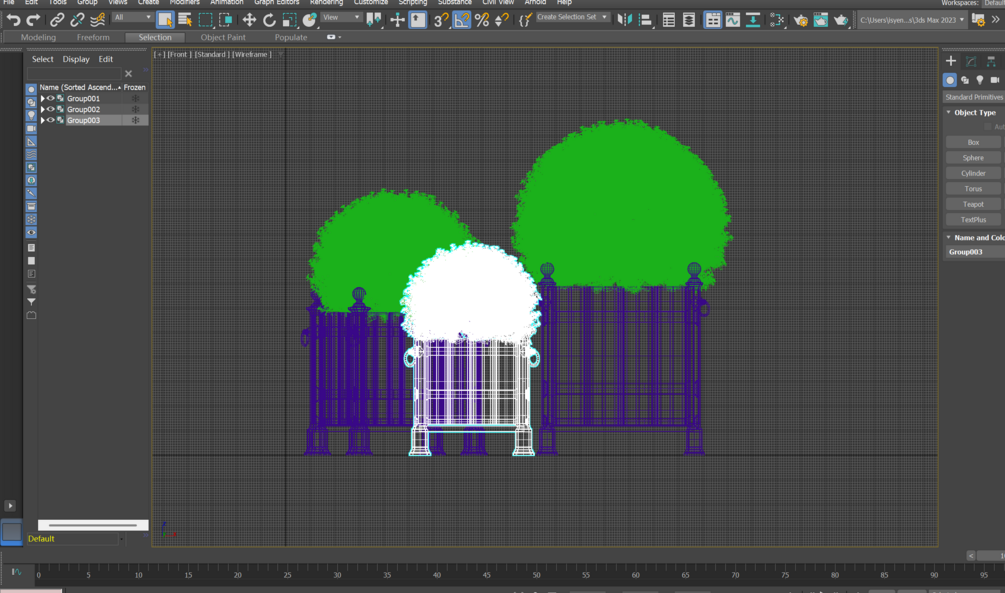Click the Align tool icon
This screenshot has height=593, width=1005.
click(645, 20)
